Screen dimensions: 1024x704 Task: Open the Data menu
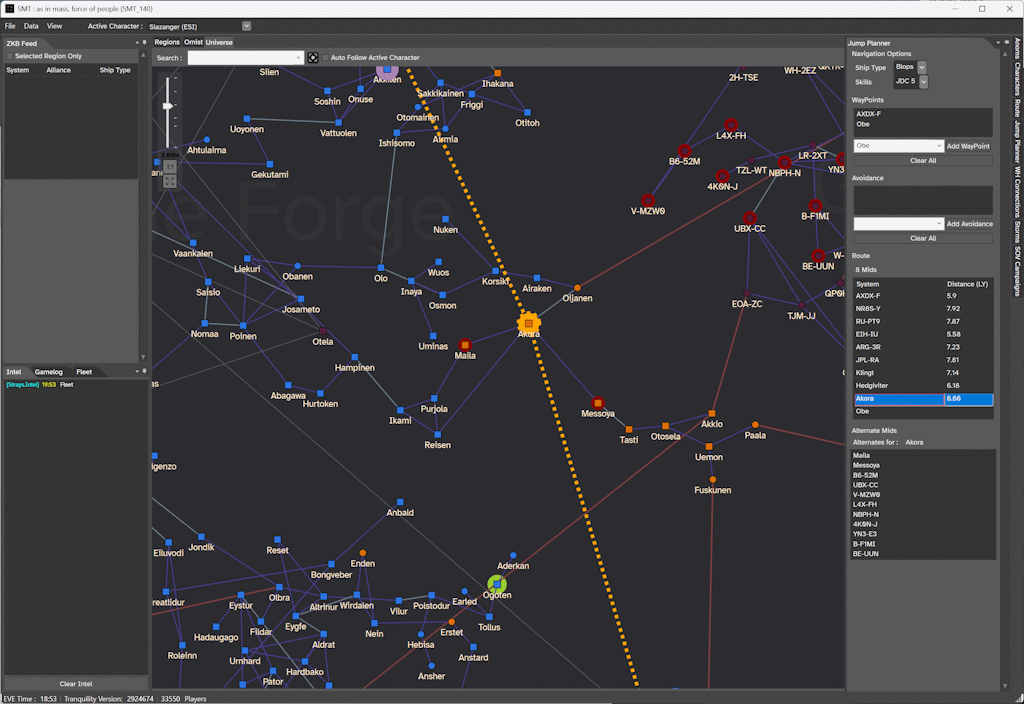click(31, 26)
